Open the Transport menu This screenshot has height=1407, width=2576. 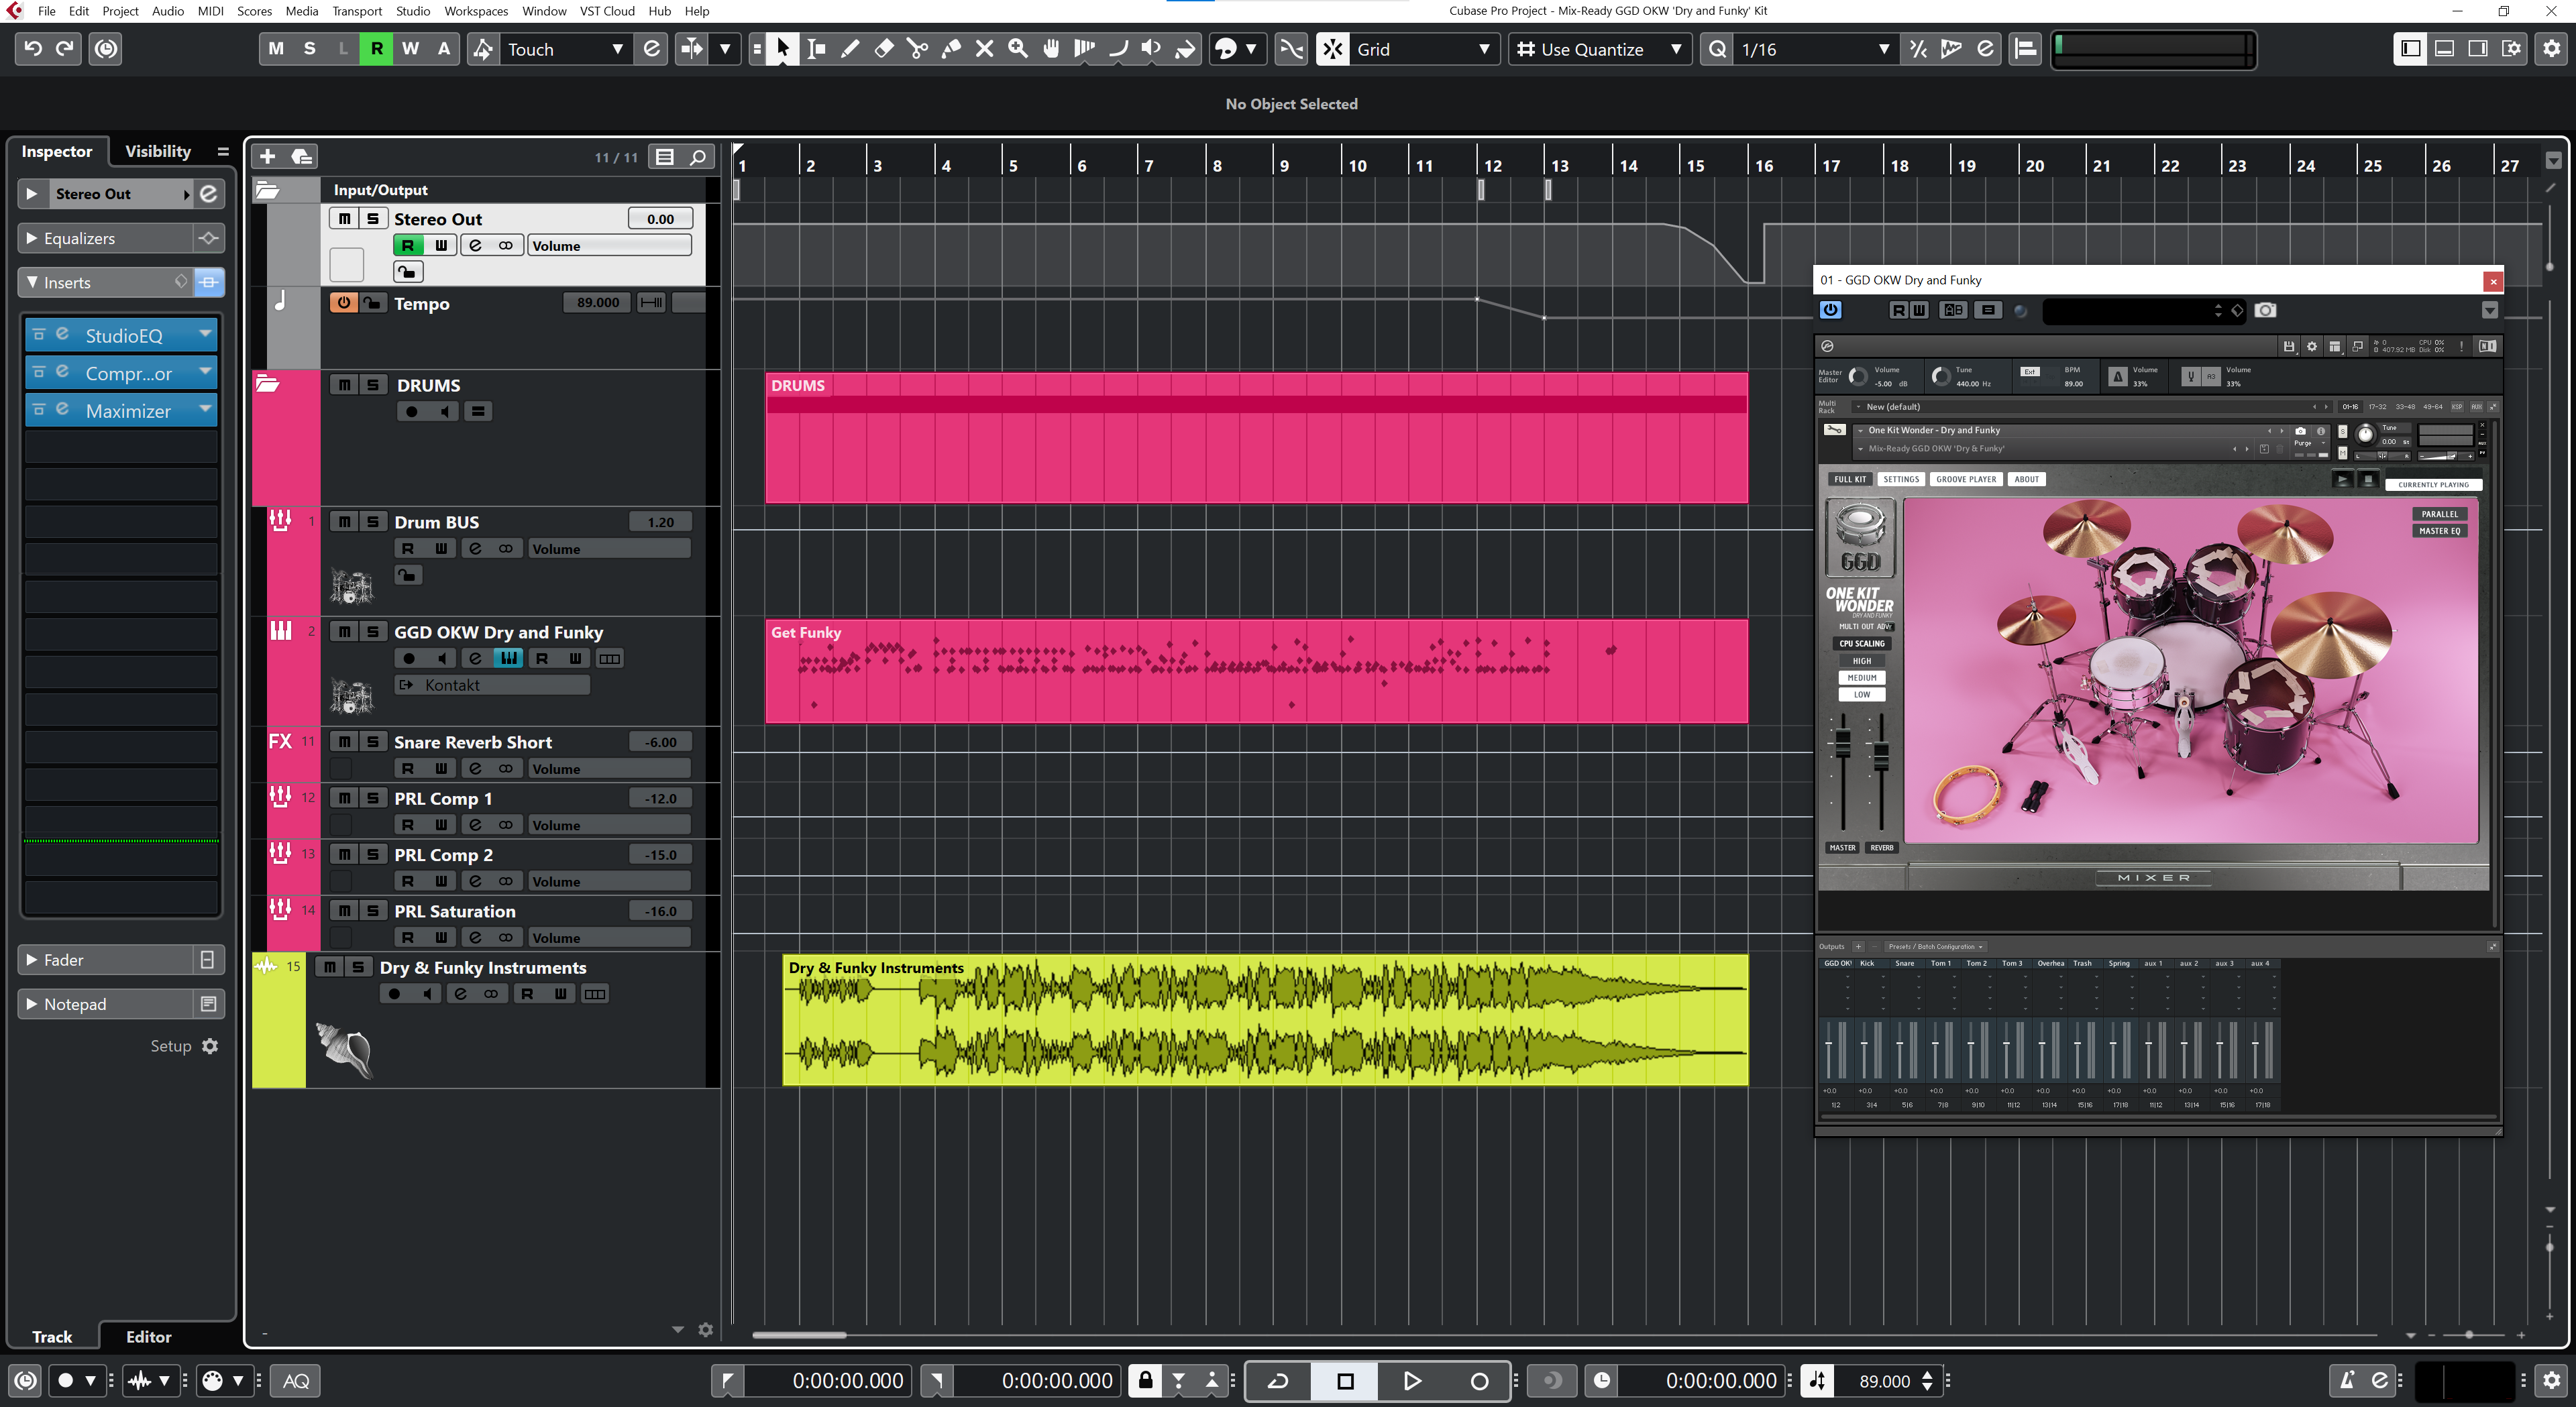[356, 11]
